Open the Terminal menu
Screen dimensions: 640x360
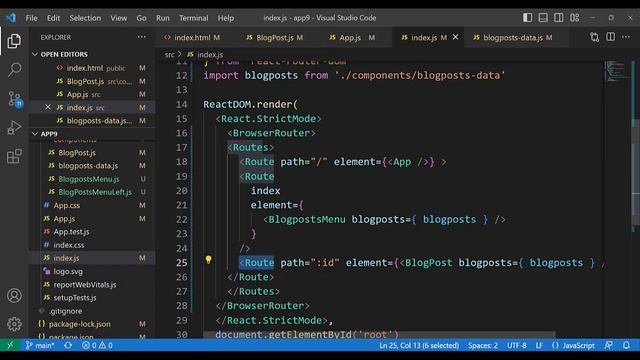click(x=193, y=18)
